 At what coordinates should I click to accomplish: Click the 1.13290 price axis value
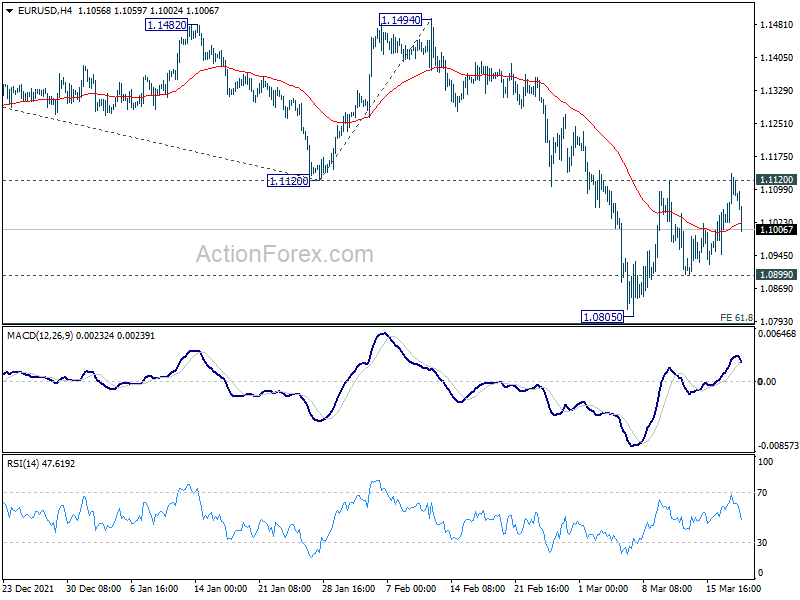[777, 91]
